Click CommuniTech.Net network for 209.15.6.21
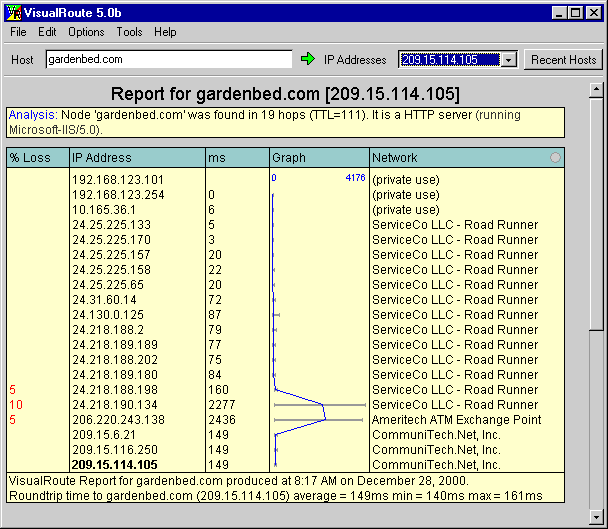 tap(436, 435)
